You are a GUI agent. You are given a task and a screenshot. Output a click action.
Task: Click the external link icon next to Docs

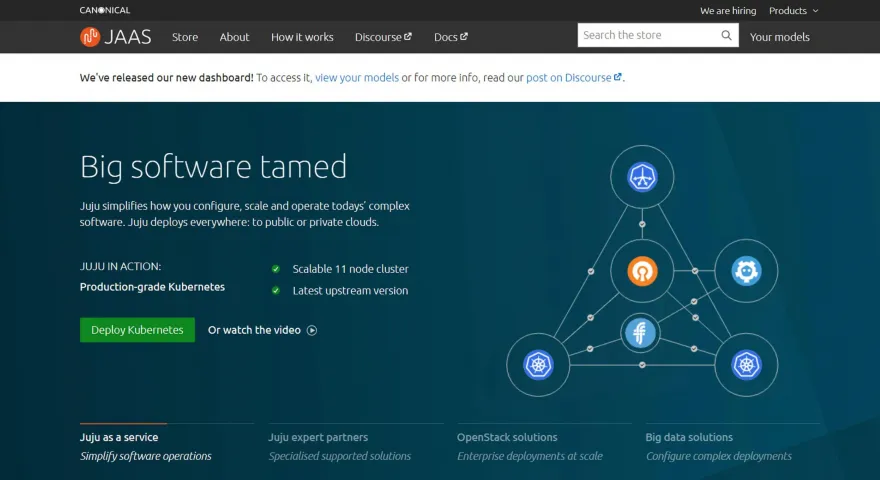464,36
